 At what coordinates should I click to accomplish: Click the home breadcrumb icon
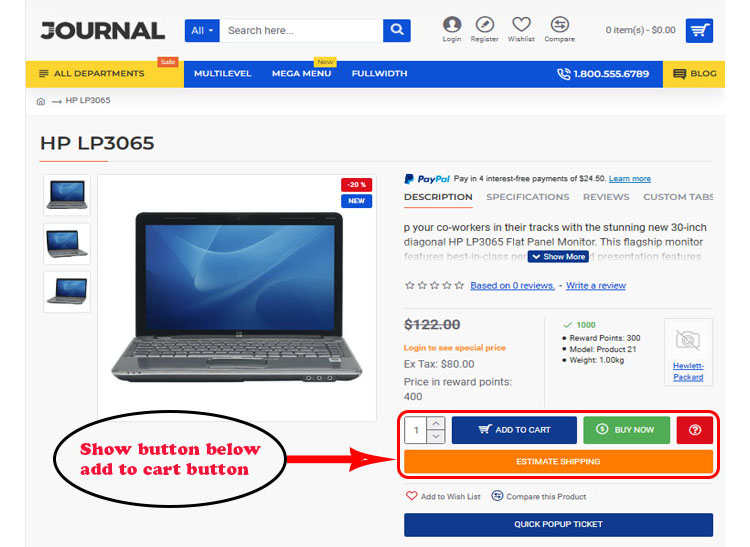tap(41, 101)
